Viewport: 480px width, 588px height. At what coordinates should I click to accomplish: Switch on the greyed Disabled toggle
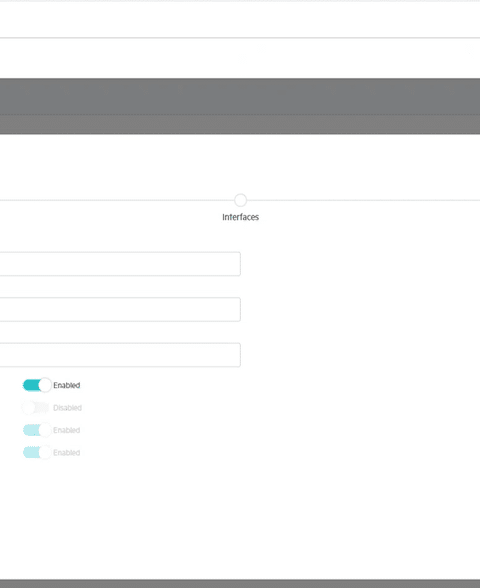pyautogui.click(x=35, y=408)
